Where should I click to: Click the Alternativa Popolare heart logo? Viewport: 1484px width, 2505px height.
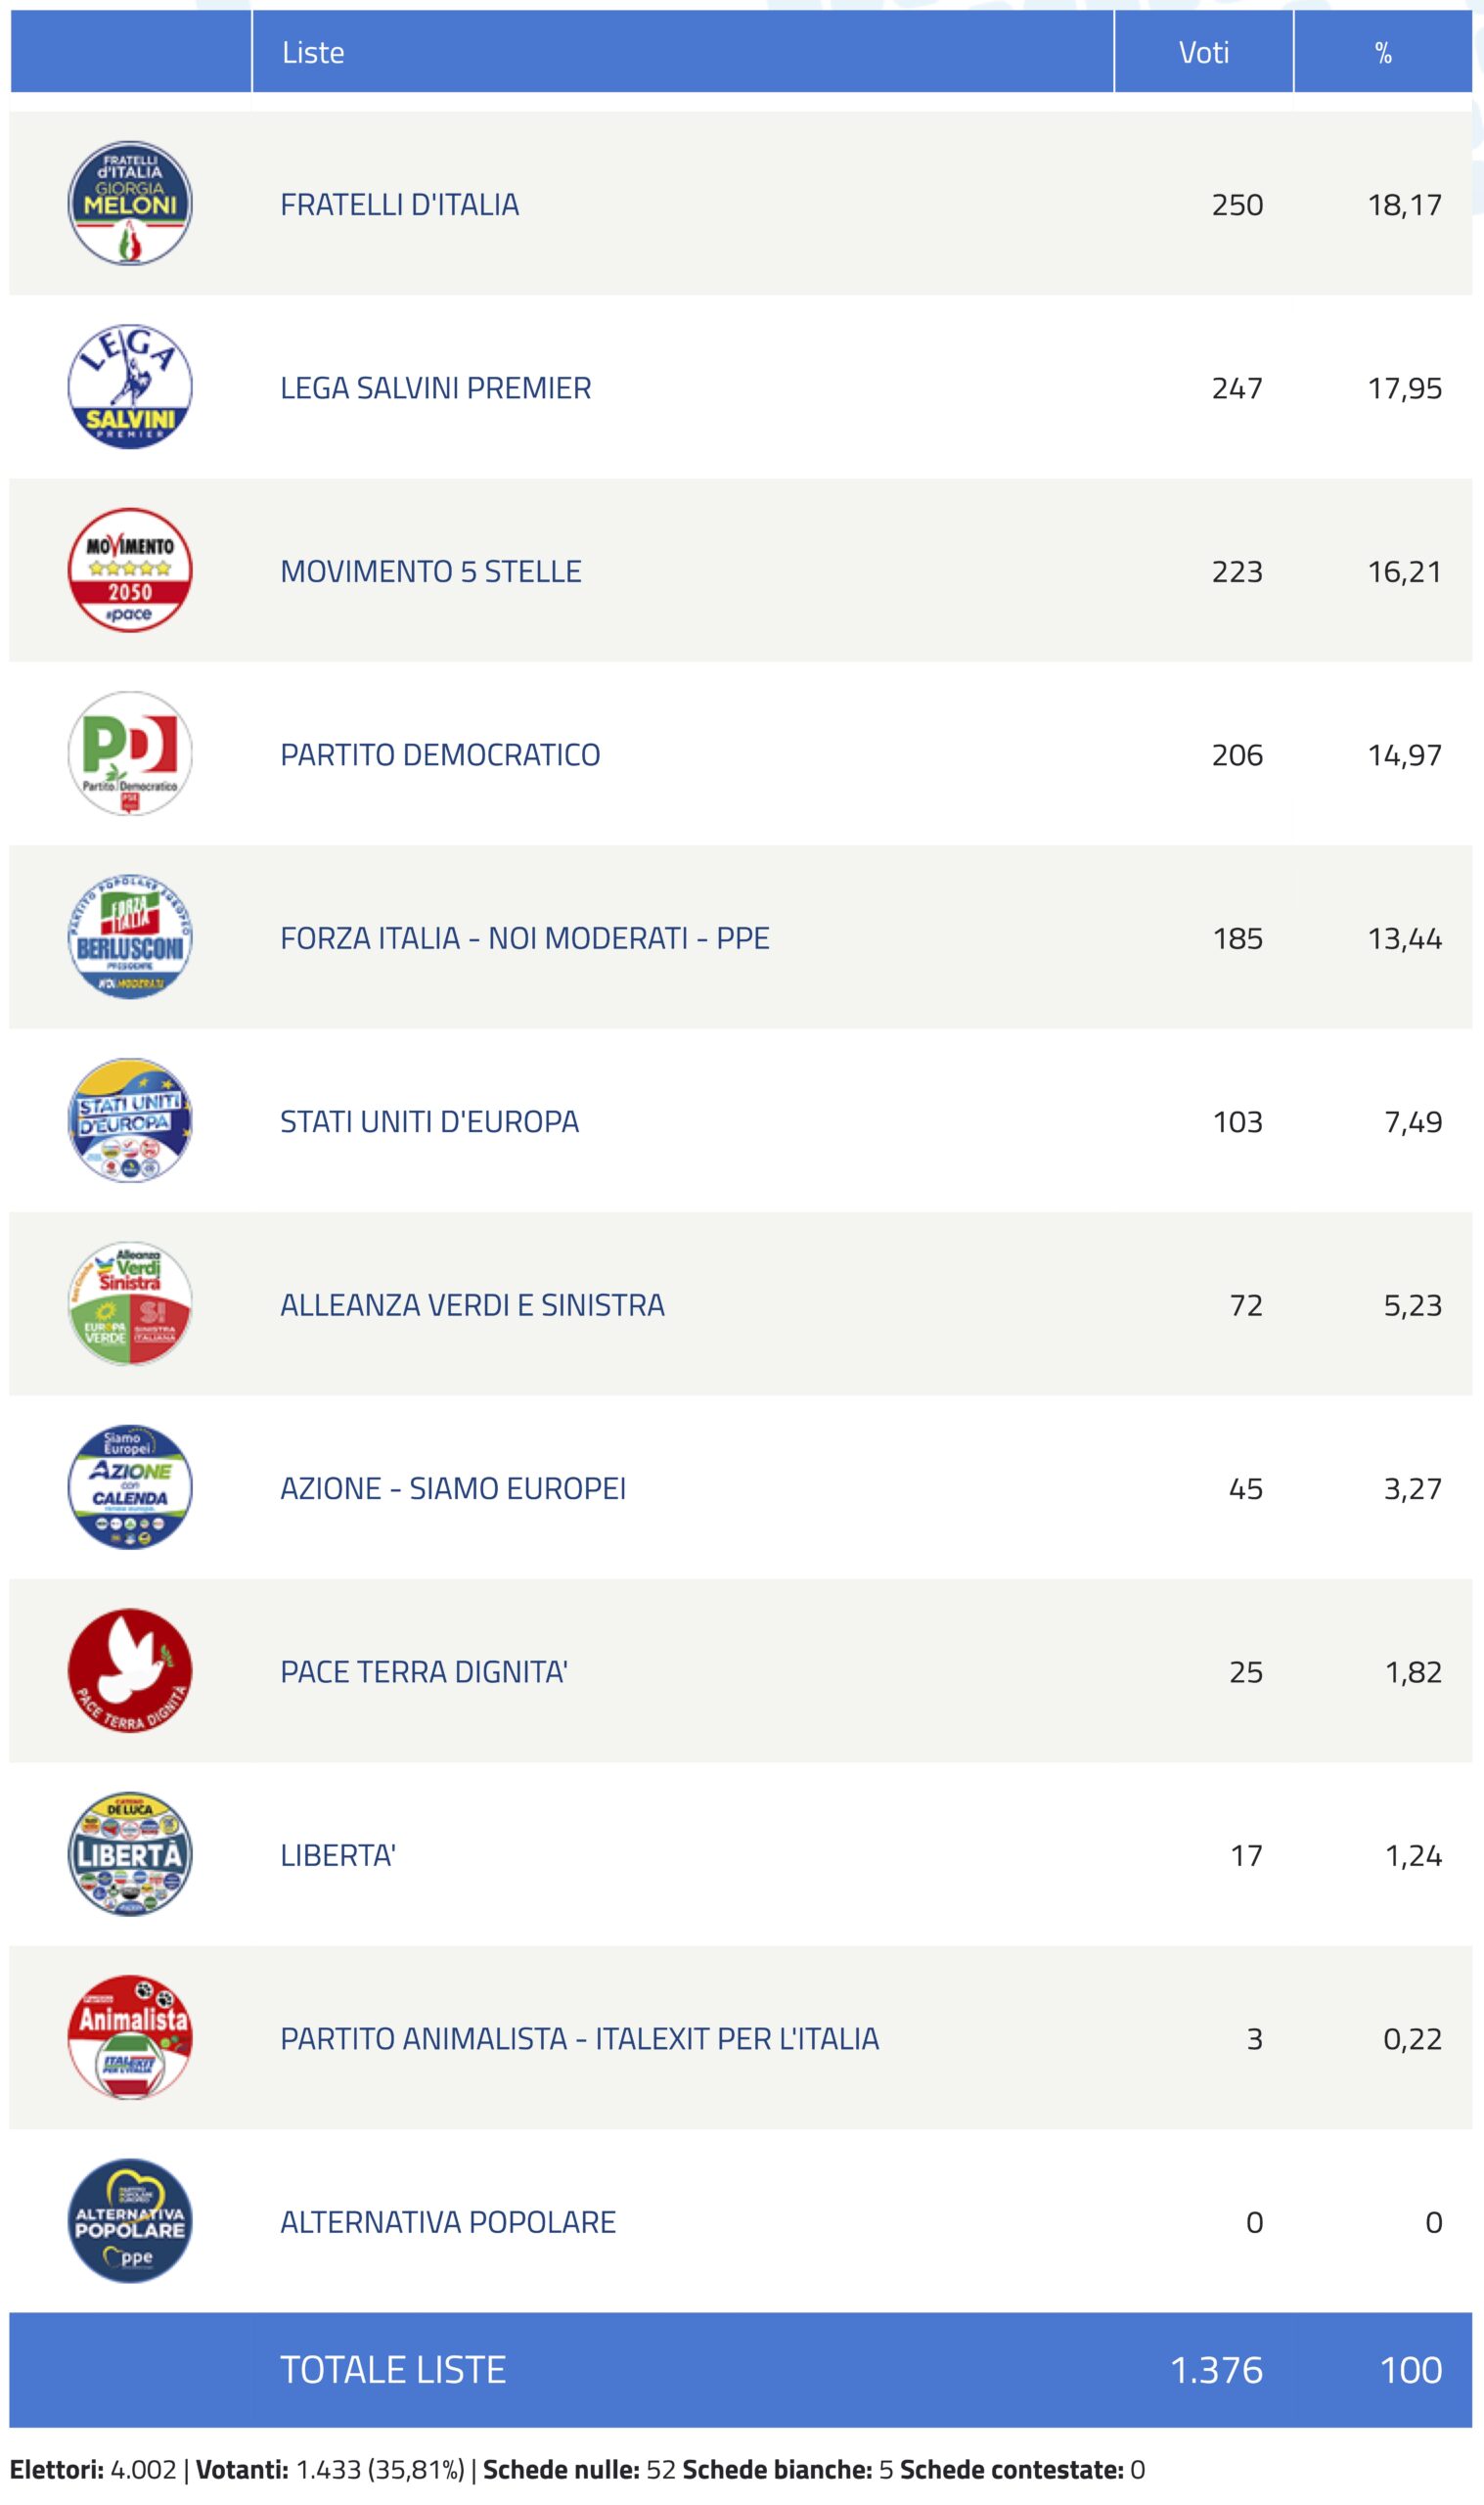(x=130, y=2222)
